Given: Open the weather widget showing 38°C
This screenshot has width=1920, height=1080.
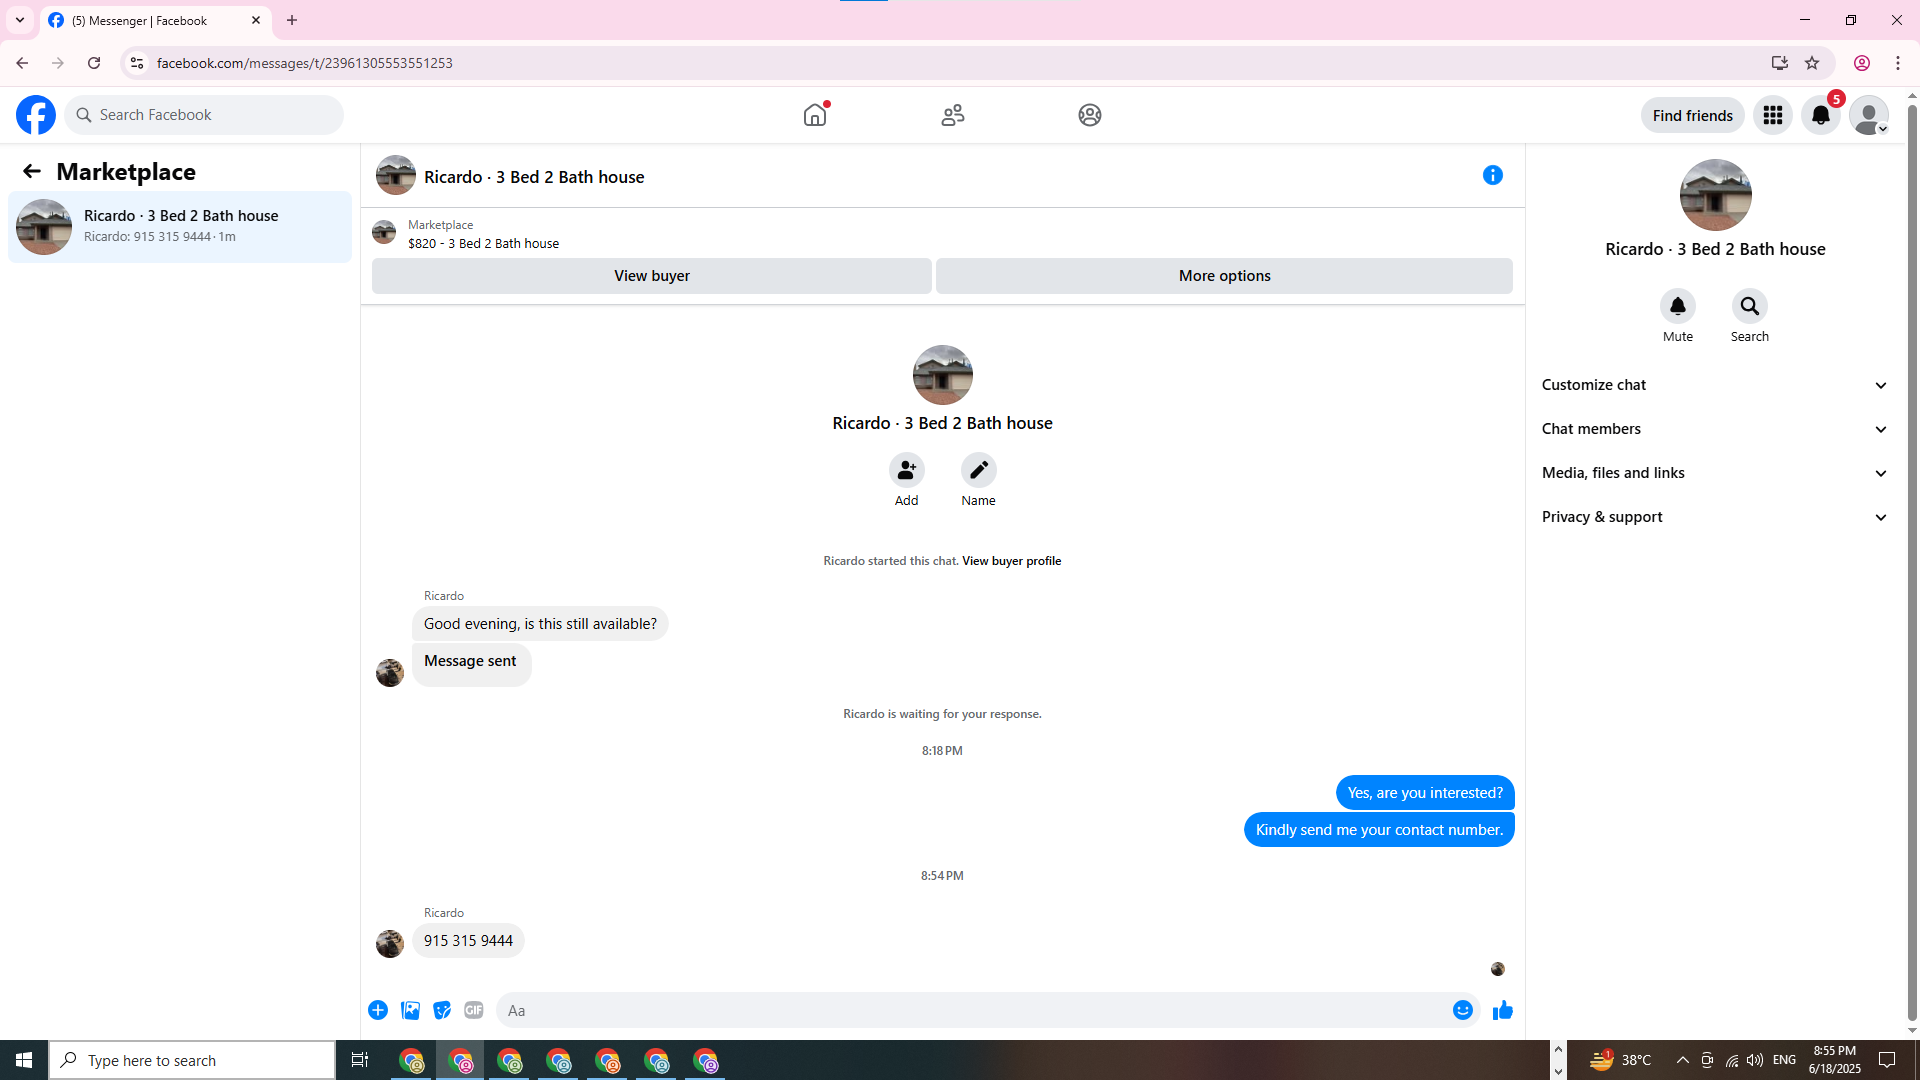Looking at the screenshot, I should pyautogui.click(x=1621, y=1060).
